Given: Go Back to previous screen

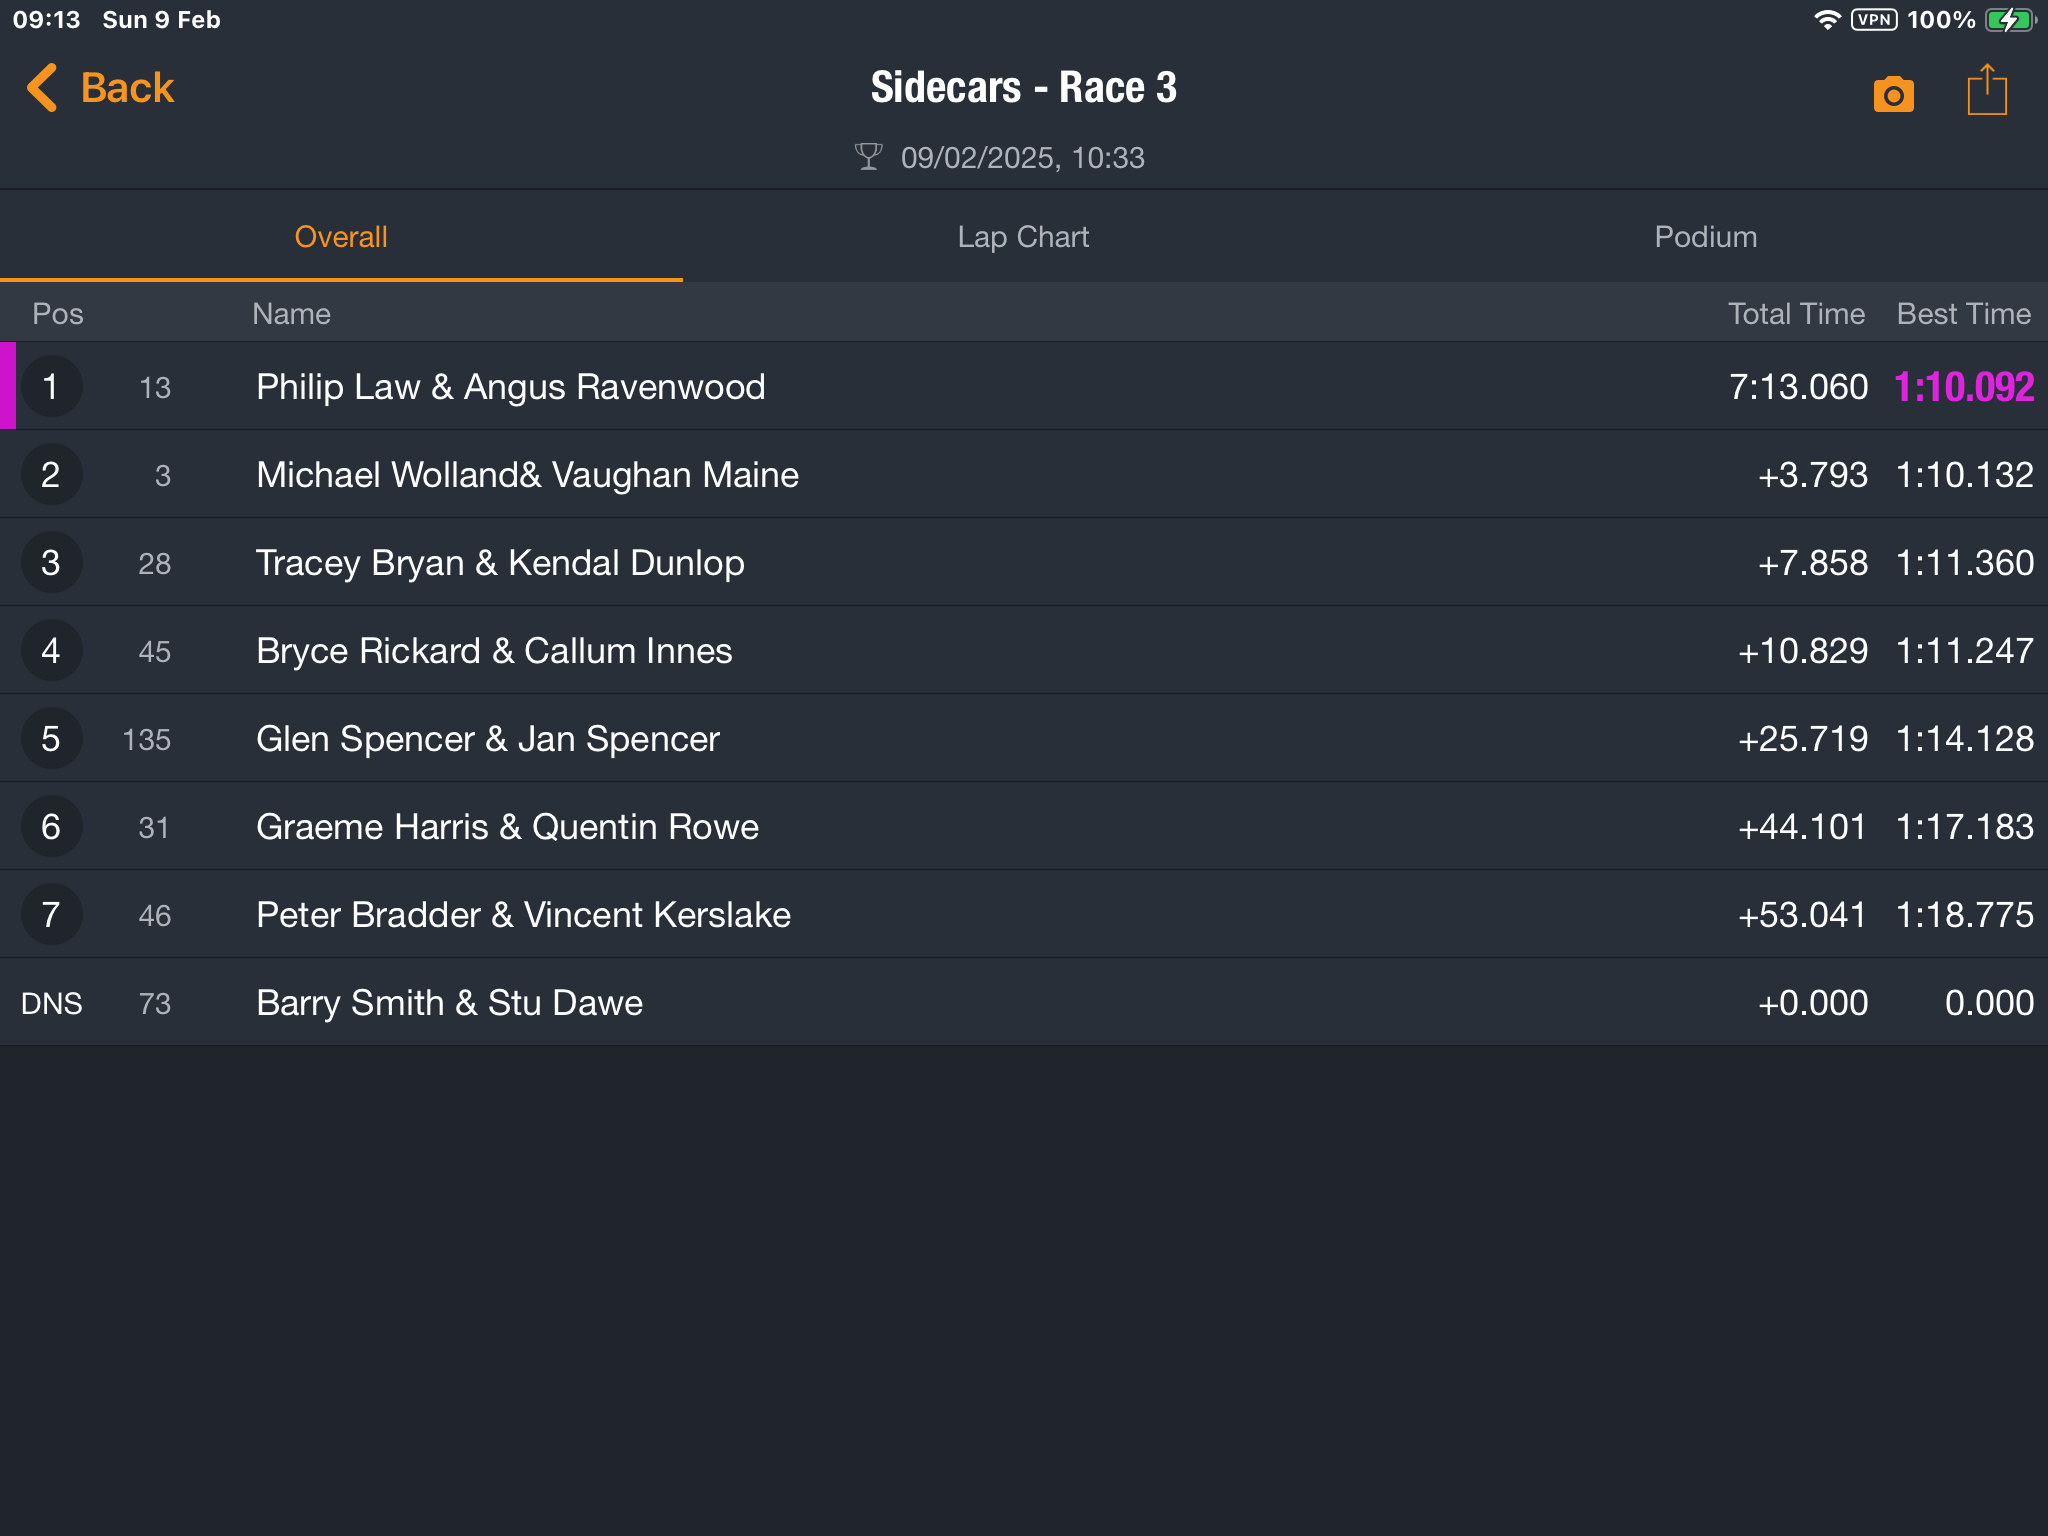Looking at the screenshot, I should click(100, 88).
